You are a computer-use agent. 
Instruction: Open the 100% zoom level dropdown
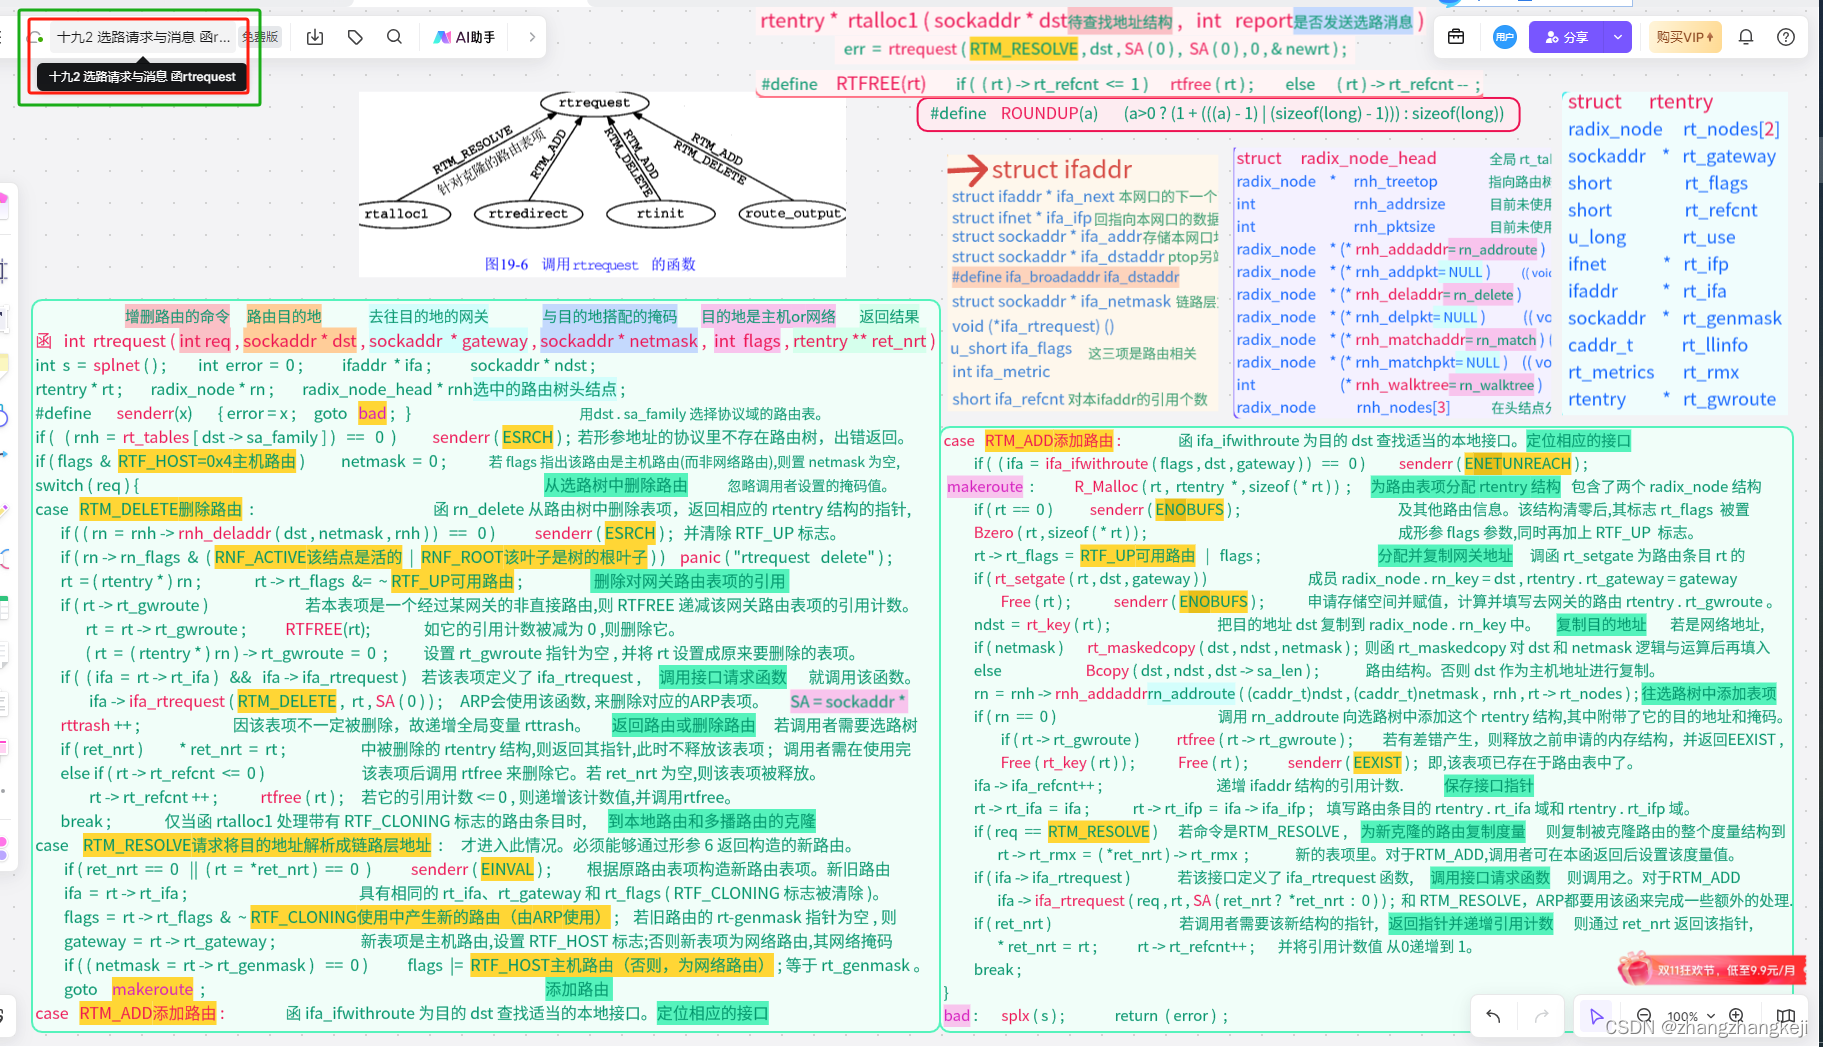pos(1690,1016)
